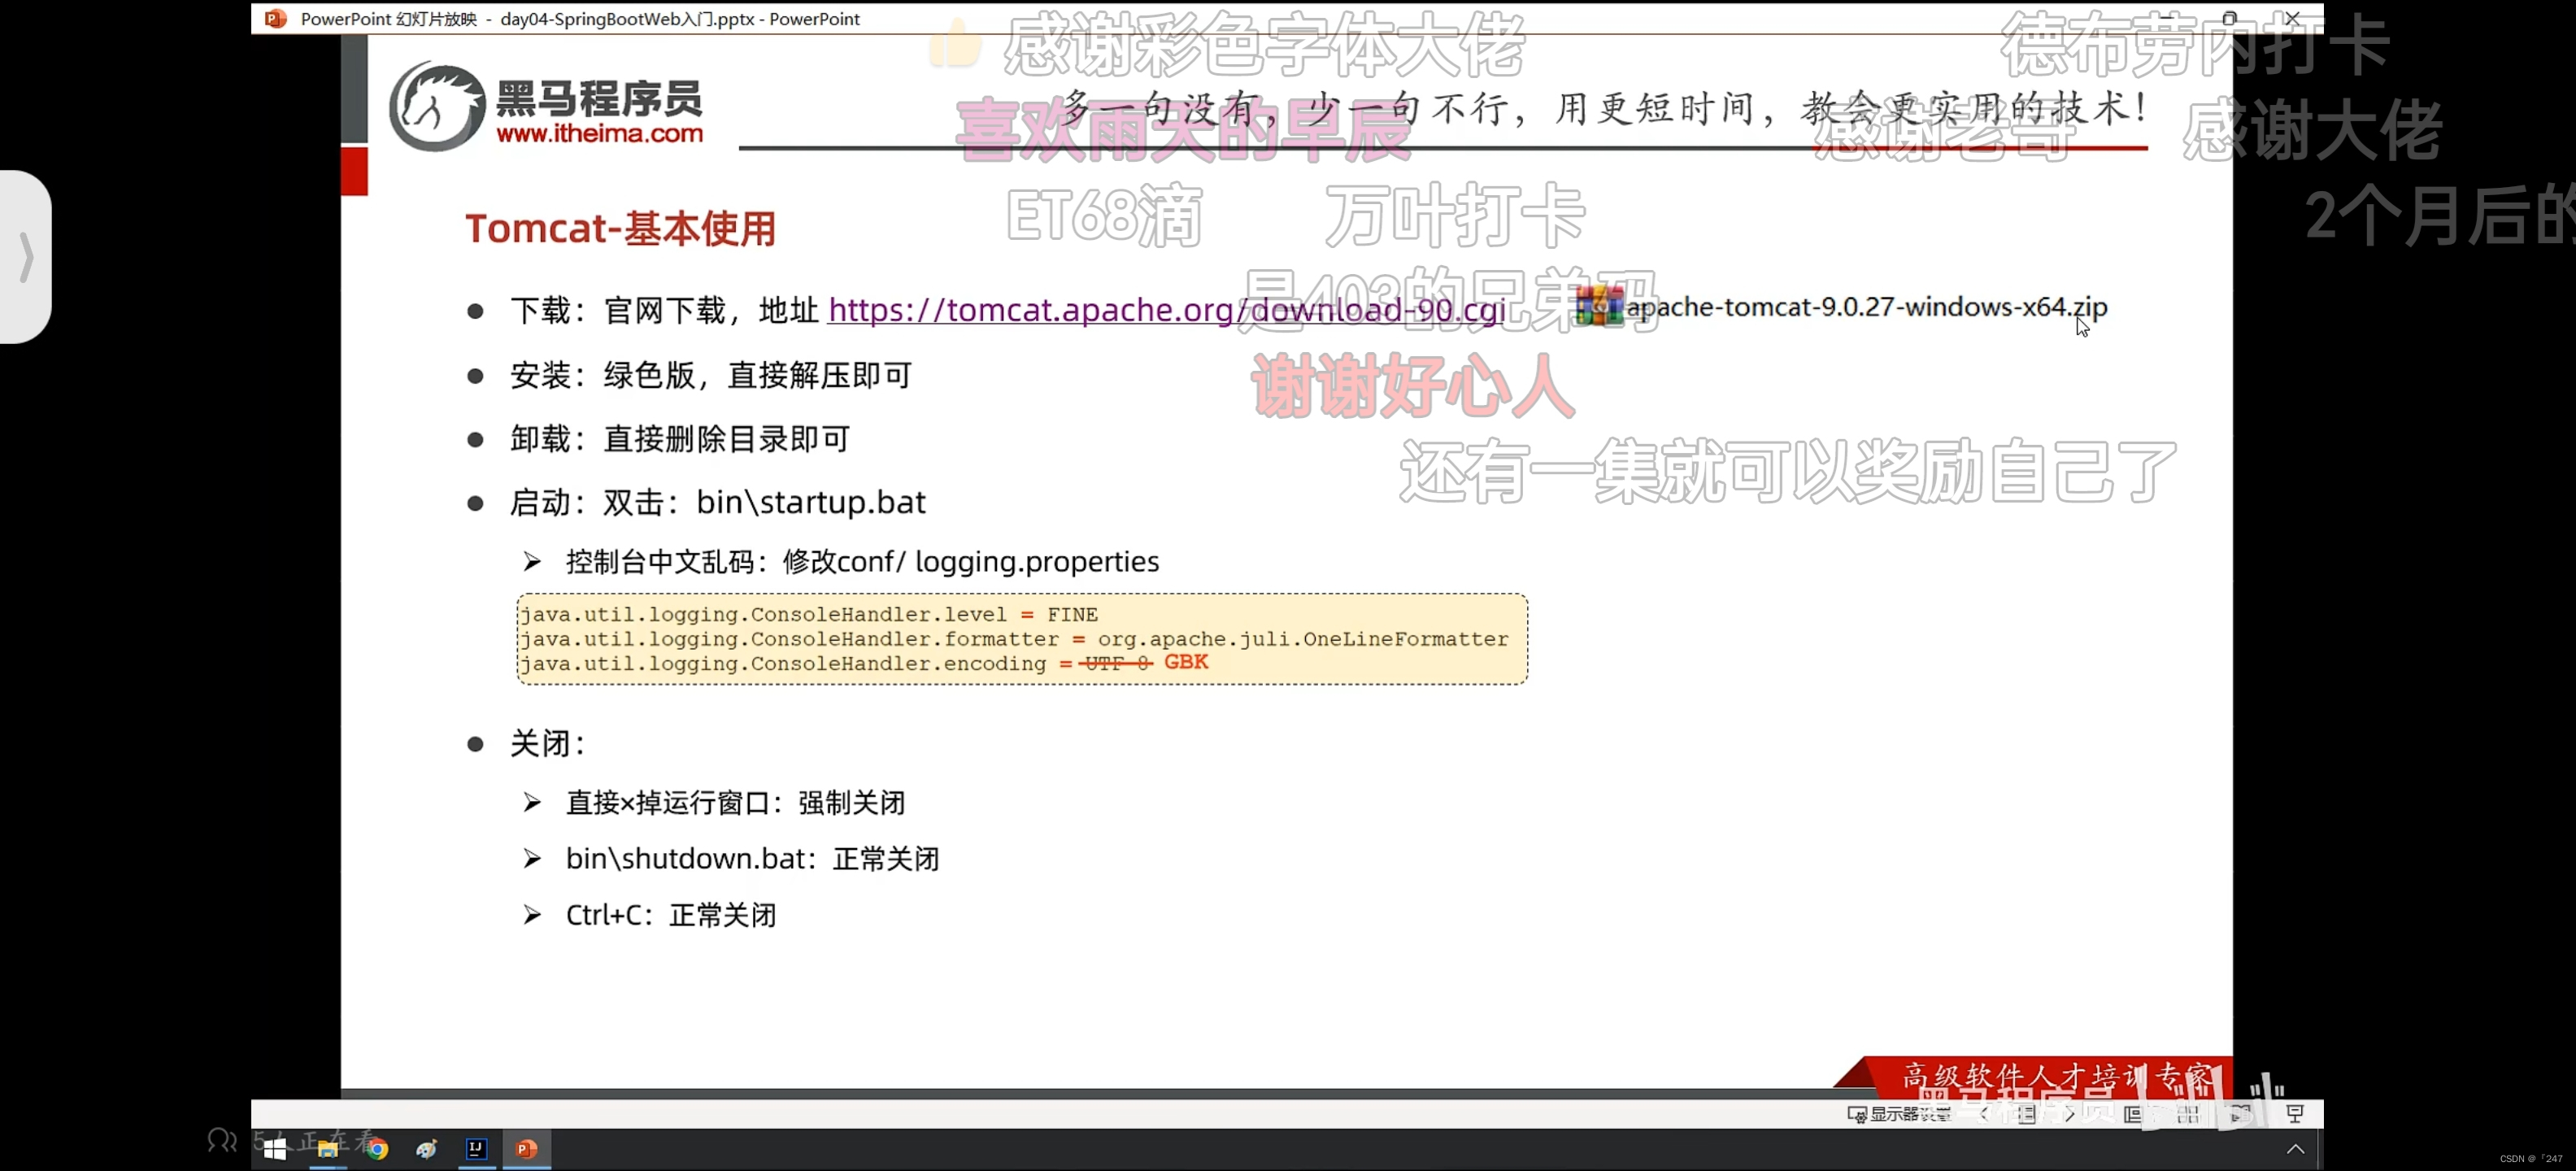Click the red GBK encoding value

click(x=1186, y=662)
